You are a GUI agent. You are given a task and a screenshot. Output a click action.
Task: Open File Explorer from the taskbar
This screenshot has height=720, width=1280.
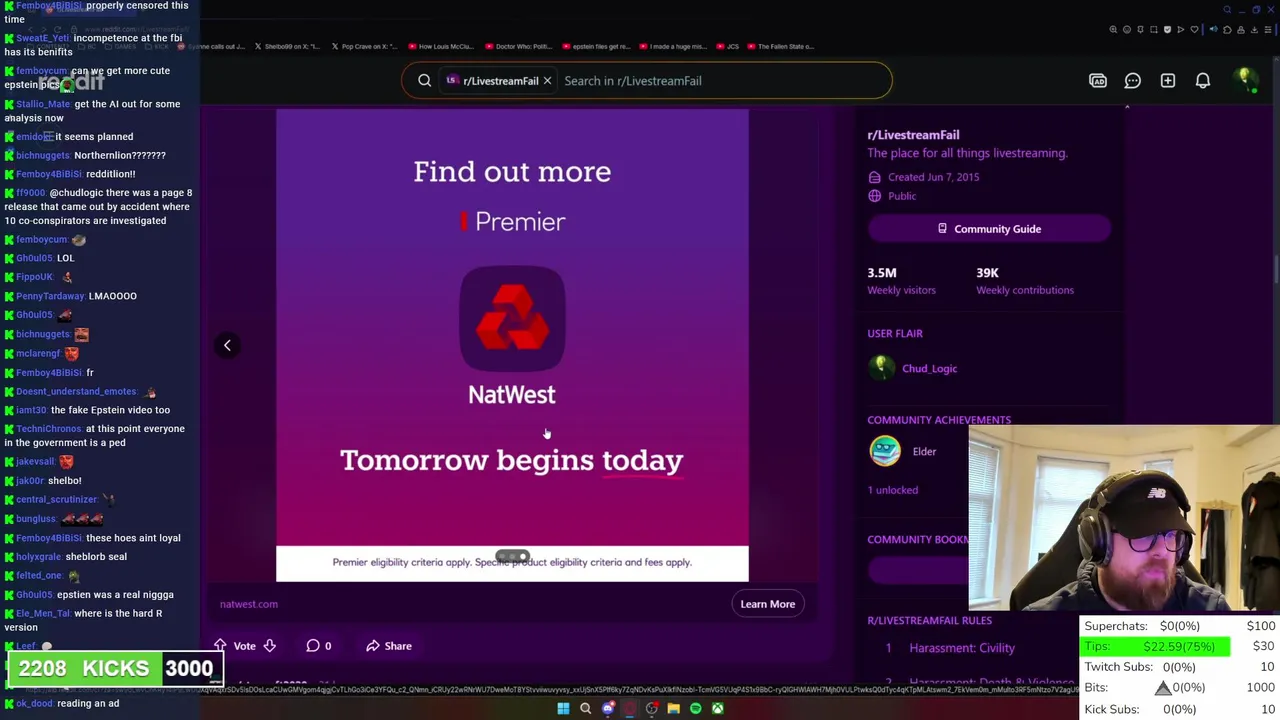click(x=673, y=709)
